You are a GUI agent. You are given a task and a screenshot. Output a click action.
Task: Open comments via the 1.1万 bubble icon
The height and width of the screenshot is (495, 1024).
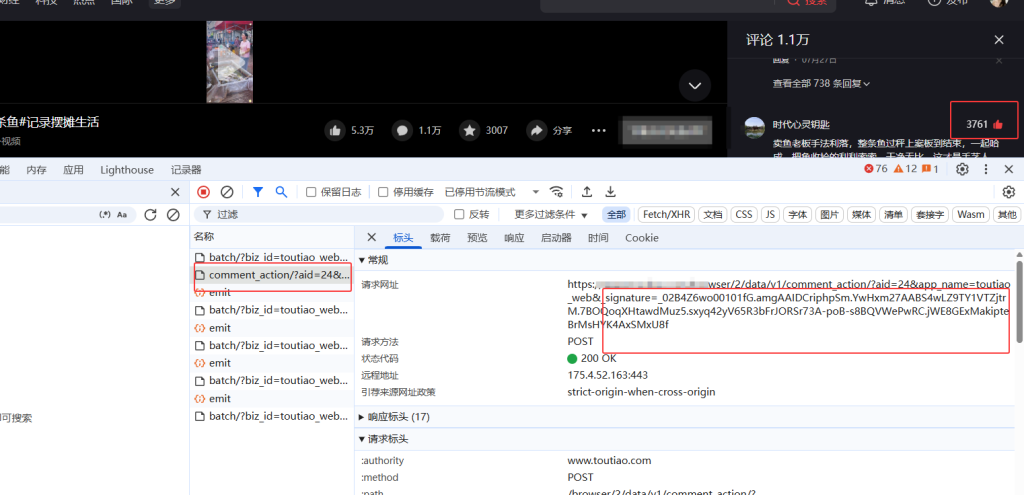point(402,131)
